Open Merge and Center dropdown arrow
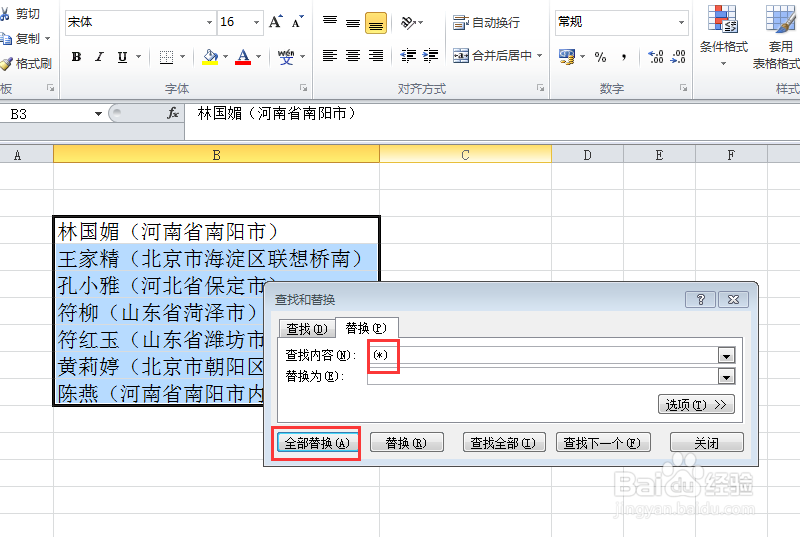800x537 pixels. 539,55
